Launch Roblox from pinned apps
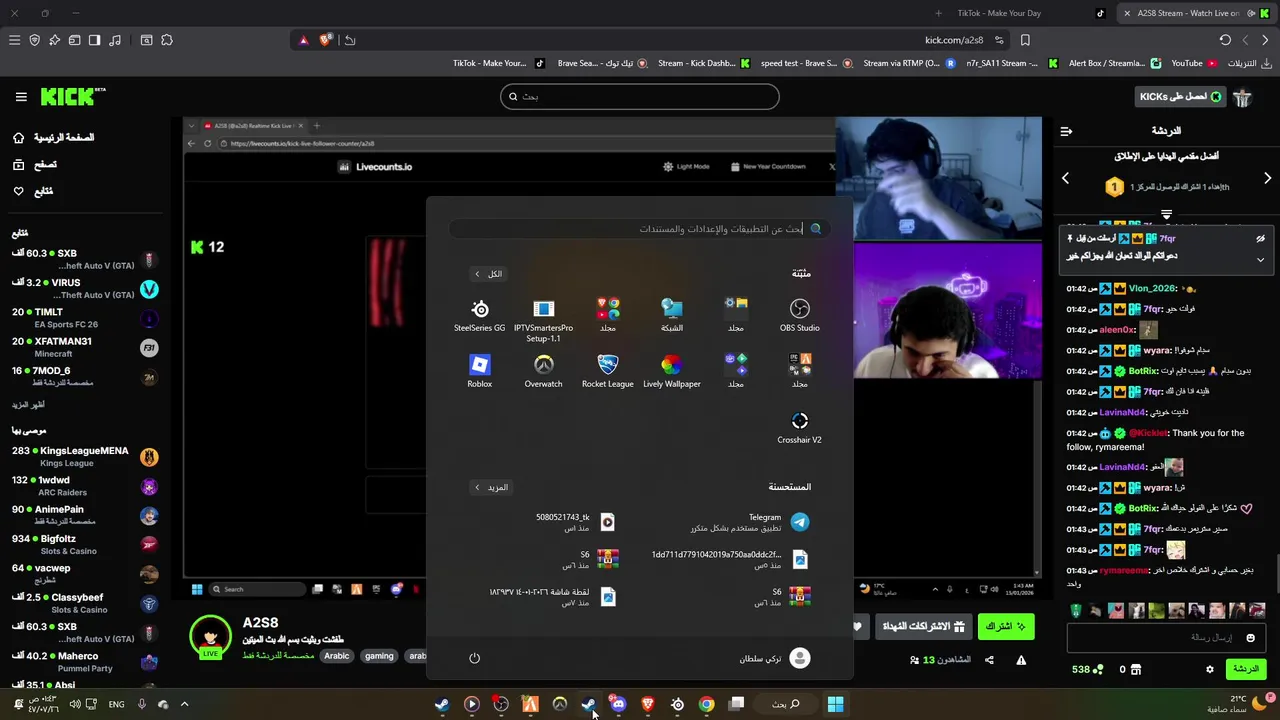The image size is (1280, 720). (479, 370)
